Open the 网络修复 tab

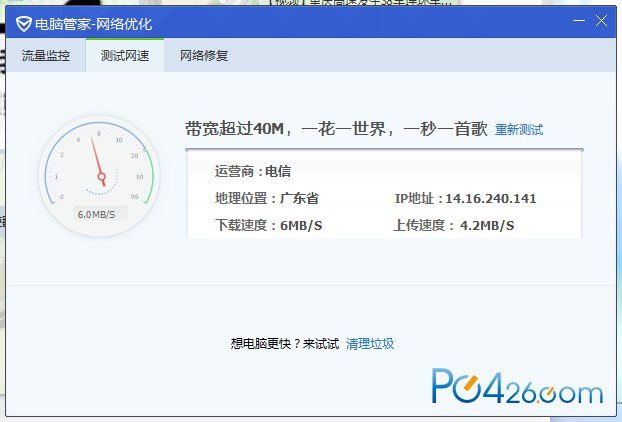pos(204,56)
